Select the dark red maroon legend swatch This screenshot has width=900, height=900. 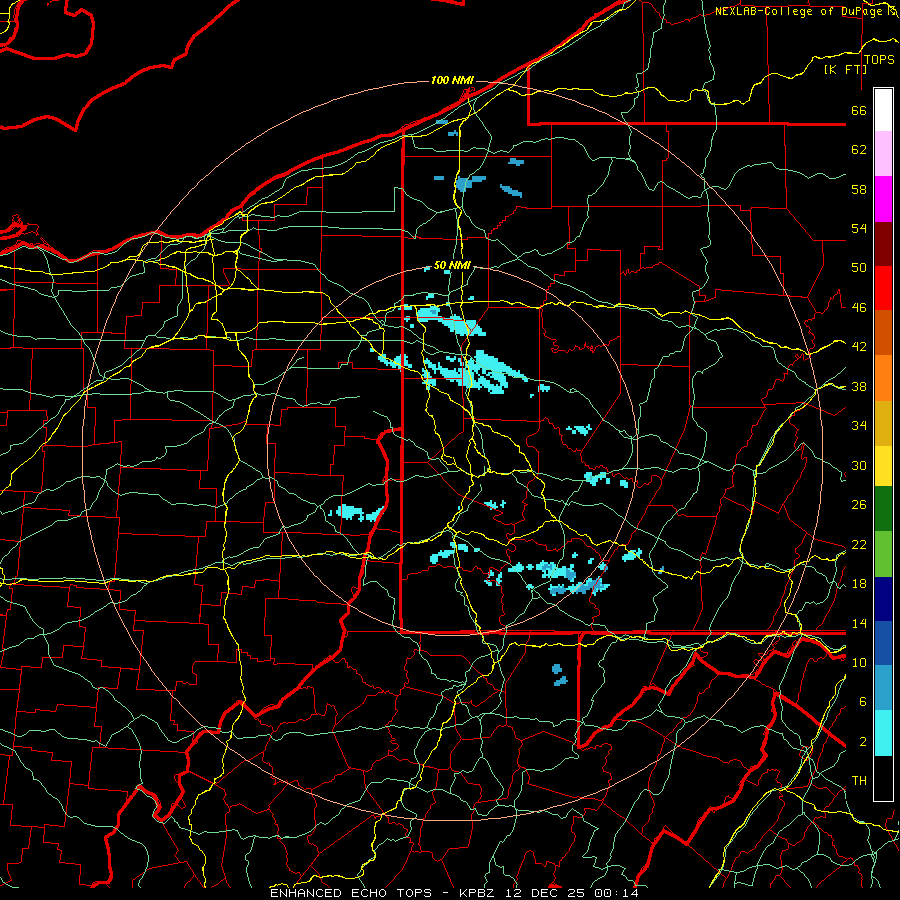[883, 244]
